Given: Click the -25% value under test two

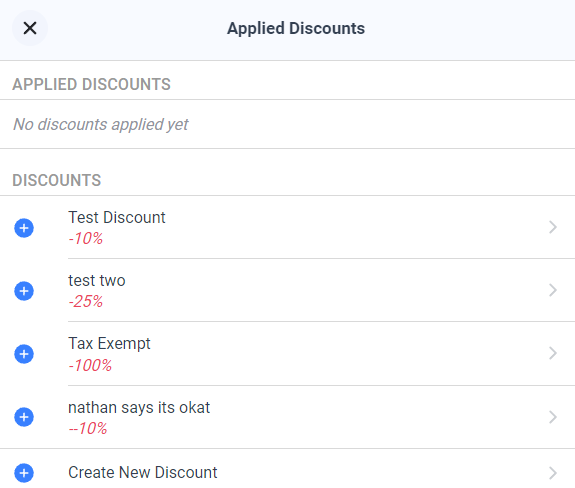Looking at the screenshot, I should [x=86, y=301].
